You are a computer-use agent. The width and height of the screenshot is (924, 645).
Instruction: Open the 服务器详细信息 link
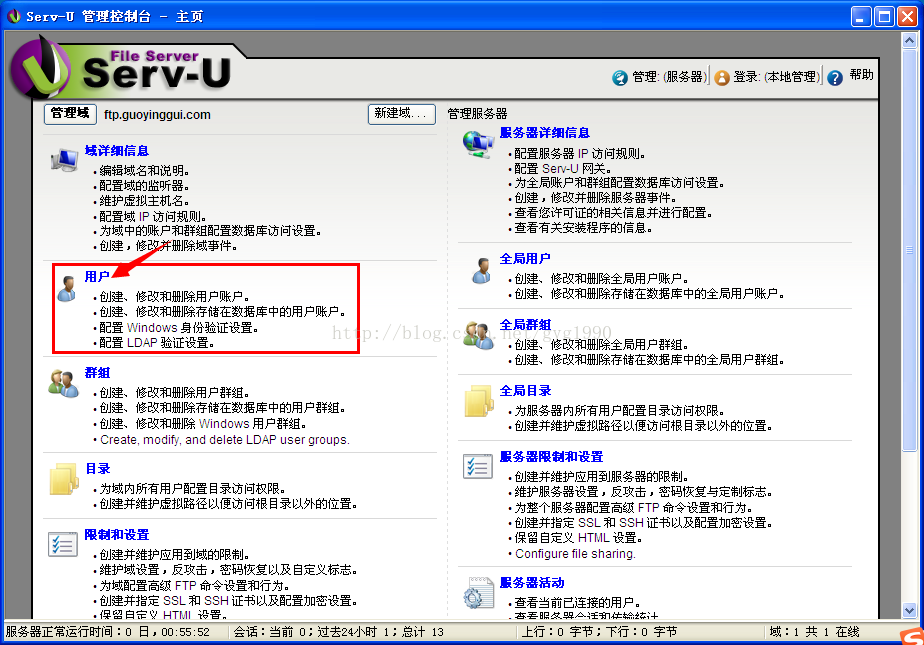pyautogui.click(x=544, y=133)
